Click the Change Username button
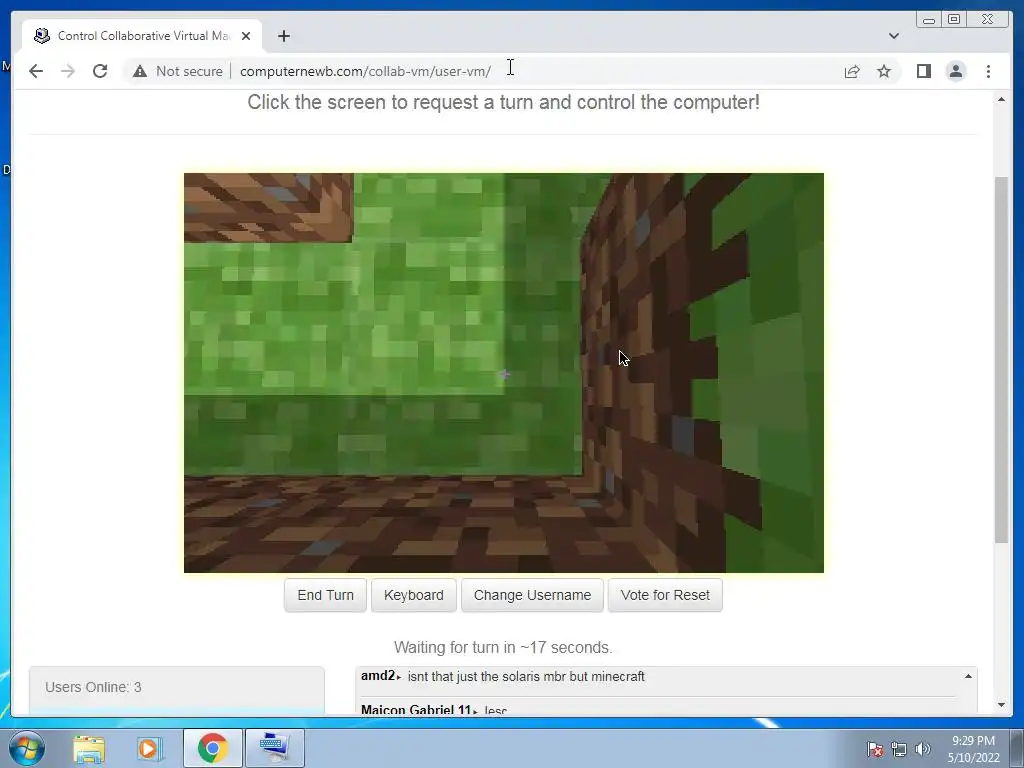 click(x=532, y=595)
